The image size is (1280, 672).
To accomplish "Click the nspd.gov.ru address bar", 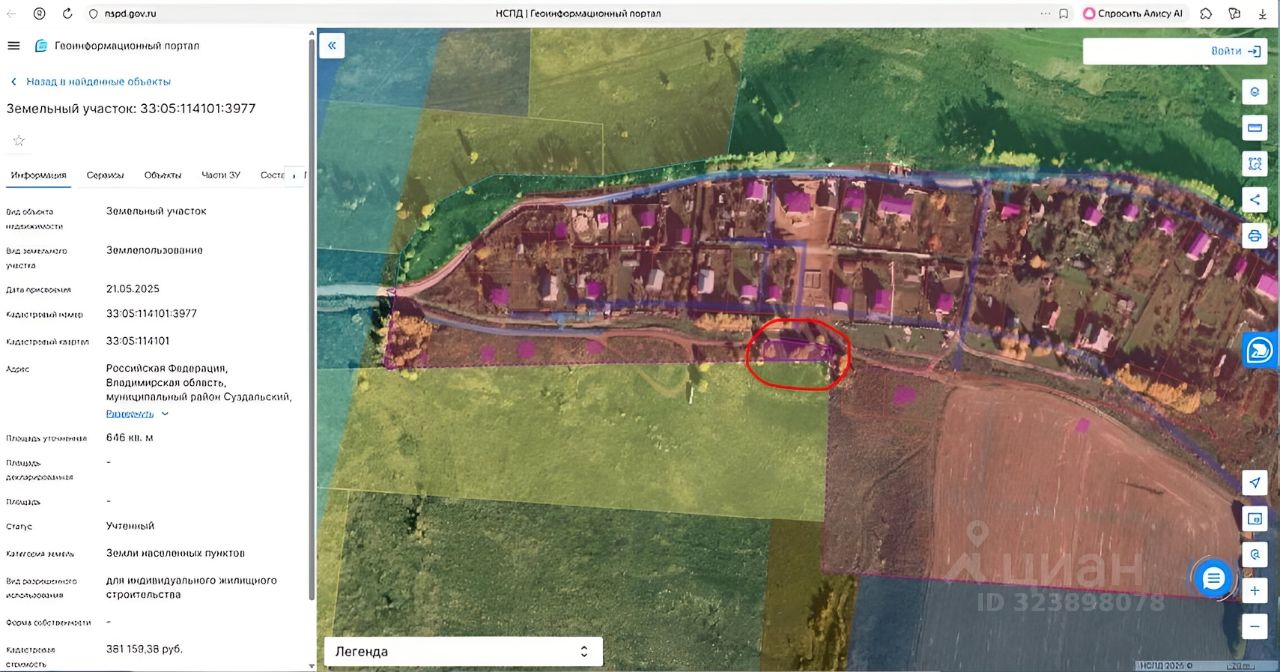I will click(x=130, y=13).
